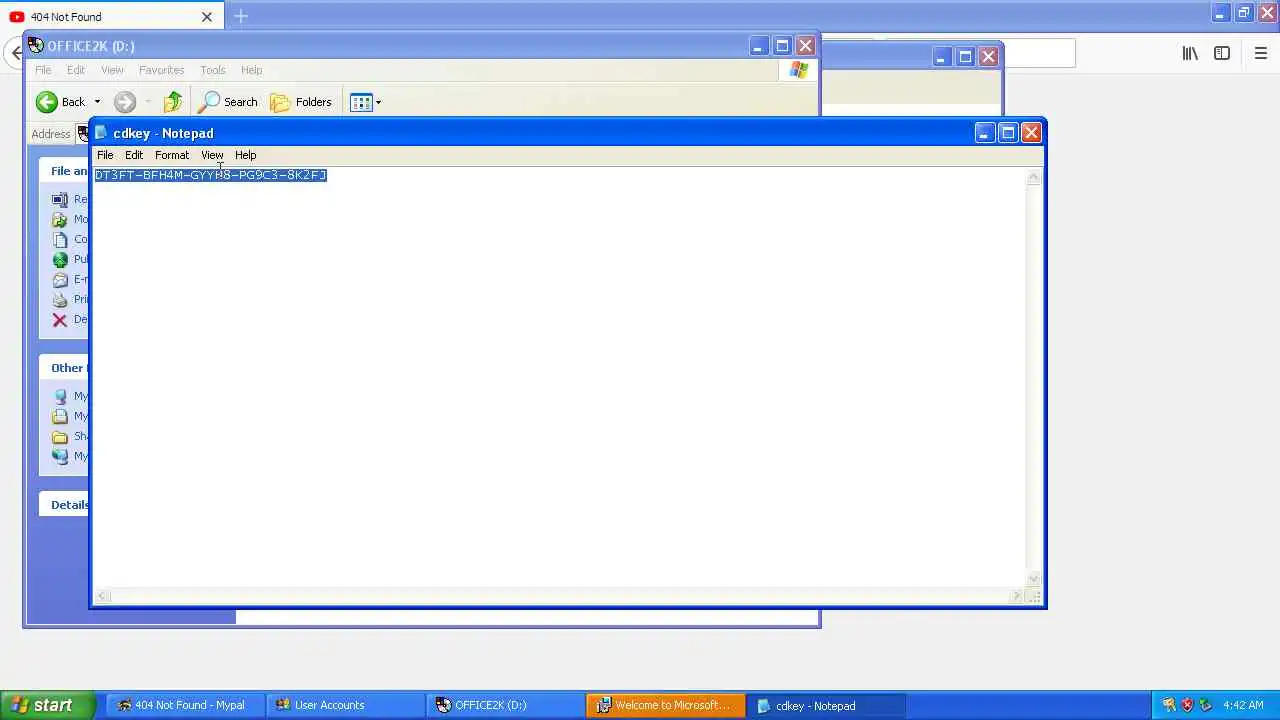Click the Search button in Explorer toolbar
Image resolution: width=1280 pixels, height=720 pixels.
(228, 102)
